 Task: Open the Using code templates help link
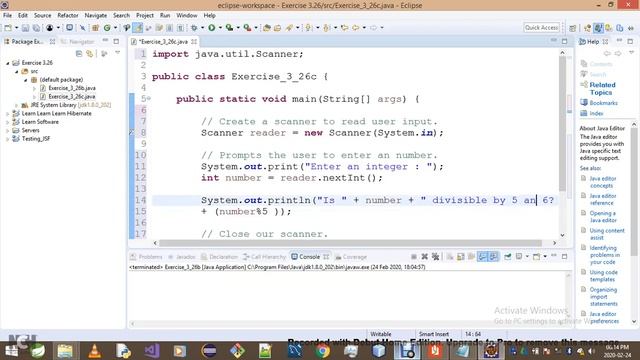coord(603,276)
